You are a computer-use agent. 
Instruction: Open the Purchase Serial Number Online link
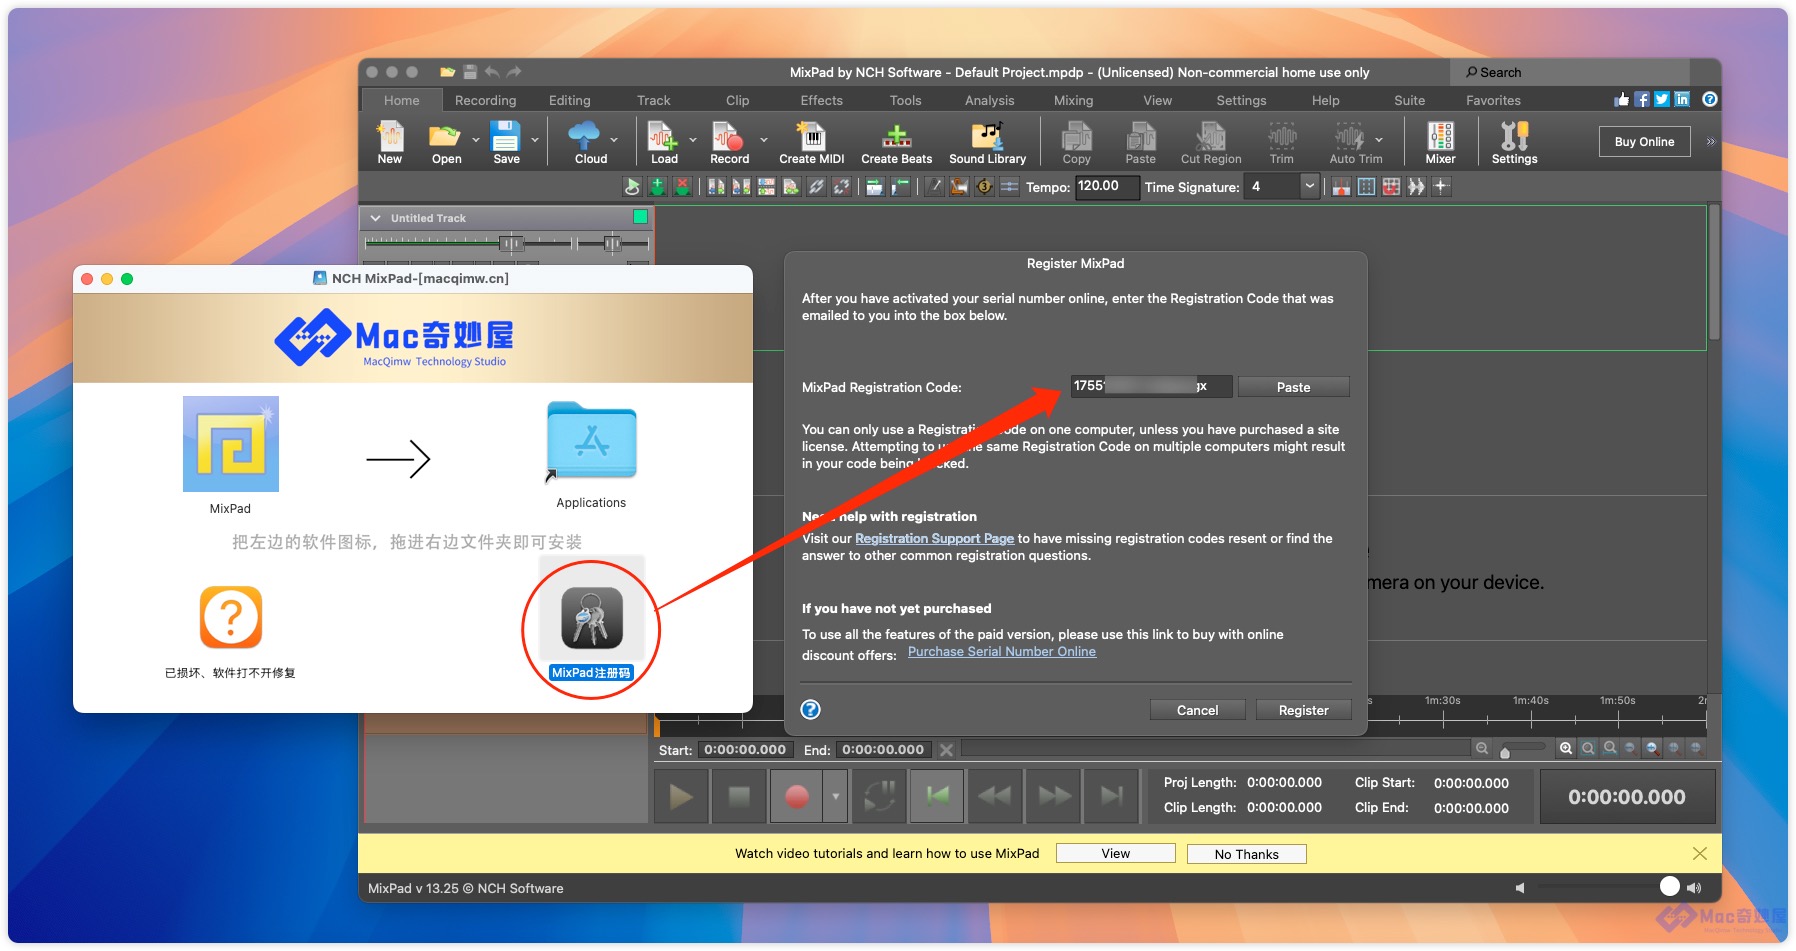(x=1002, y=651)
